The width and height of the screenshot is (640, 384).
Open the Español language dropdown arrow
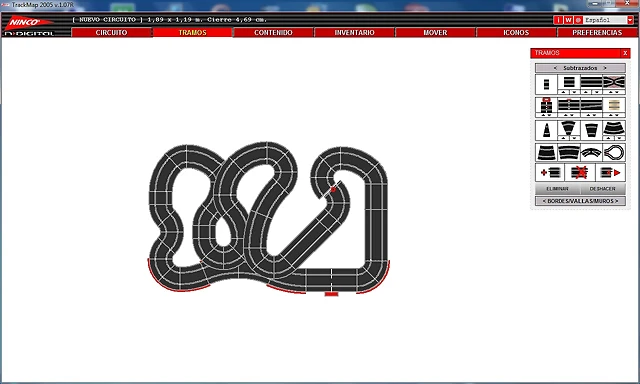click(x=630, y=20)
